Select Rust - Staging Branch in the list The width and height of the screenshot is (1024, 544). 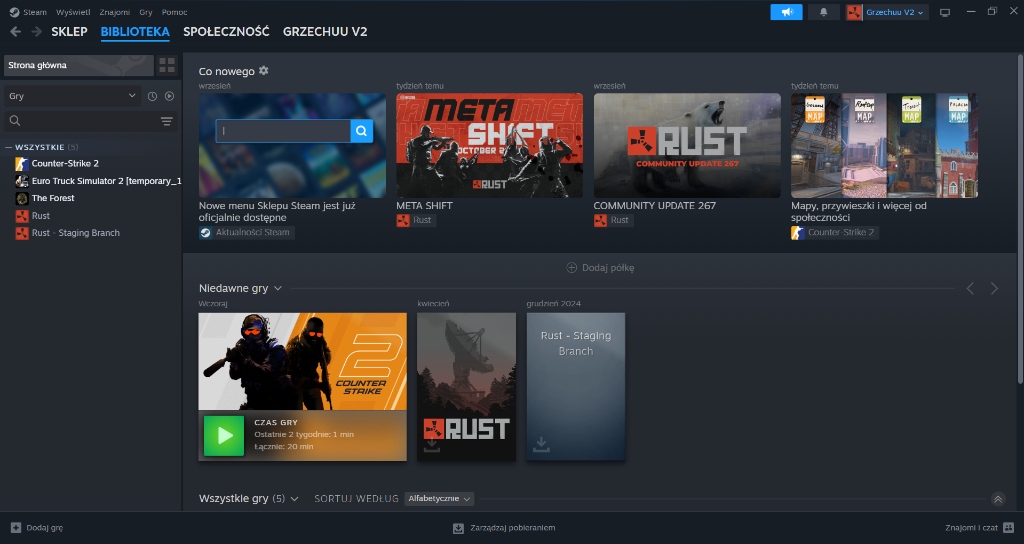(x=76, y=232)
